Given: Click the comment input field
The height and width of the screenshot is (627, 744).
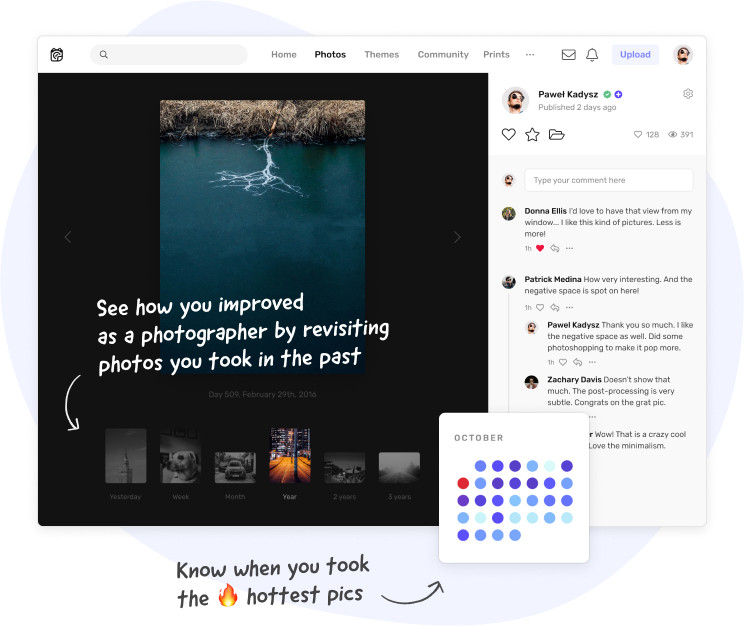Looking at the screenshot, I should (608, 180).
